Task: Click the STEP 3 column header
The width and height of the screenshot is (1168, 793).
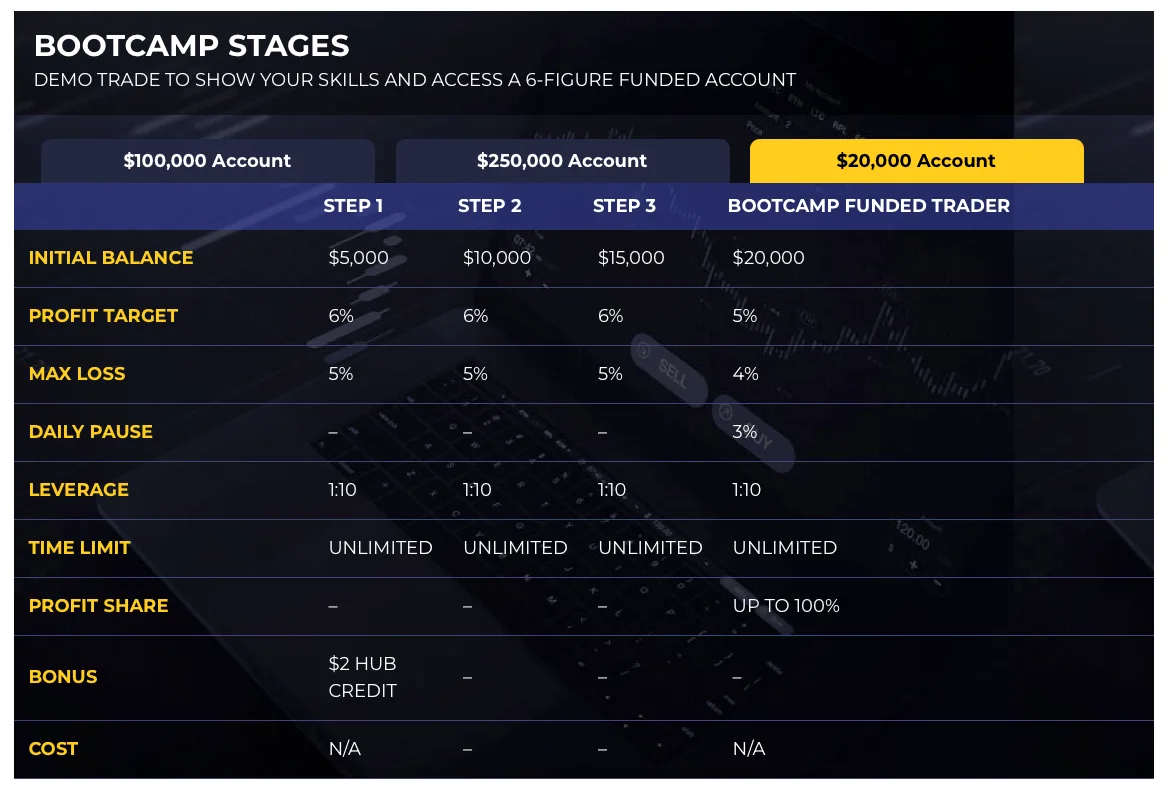Action: [x=624, y=206]
